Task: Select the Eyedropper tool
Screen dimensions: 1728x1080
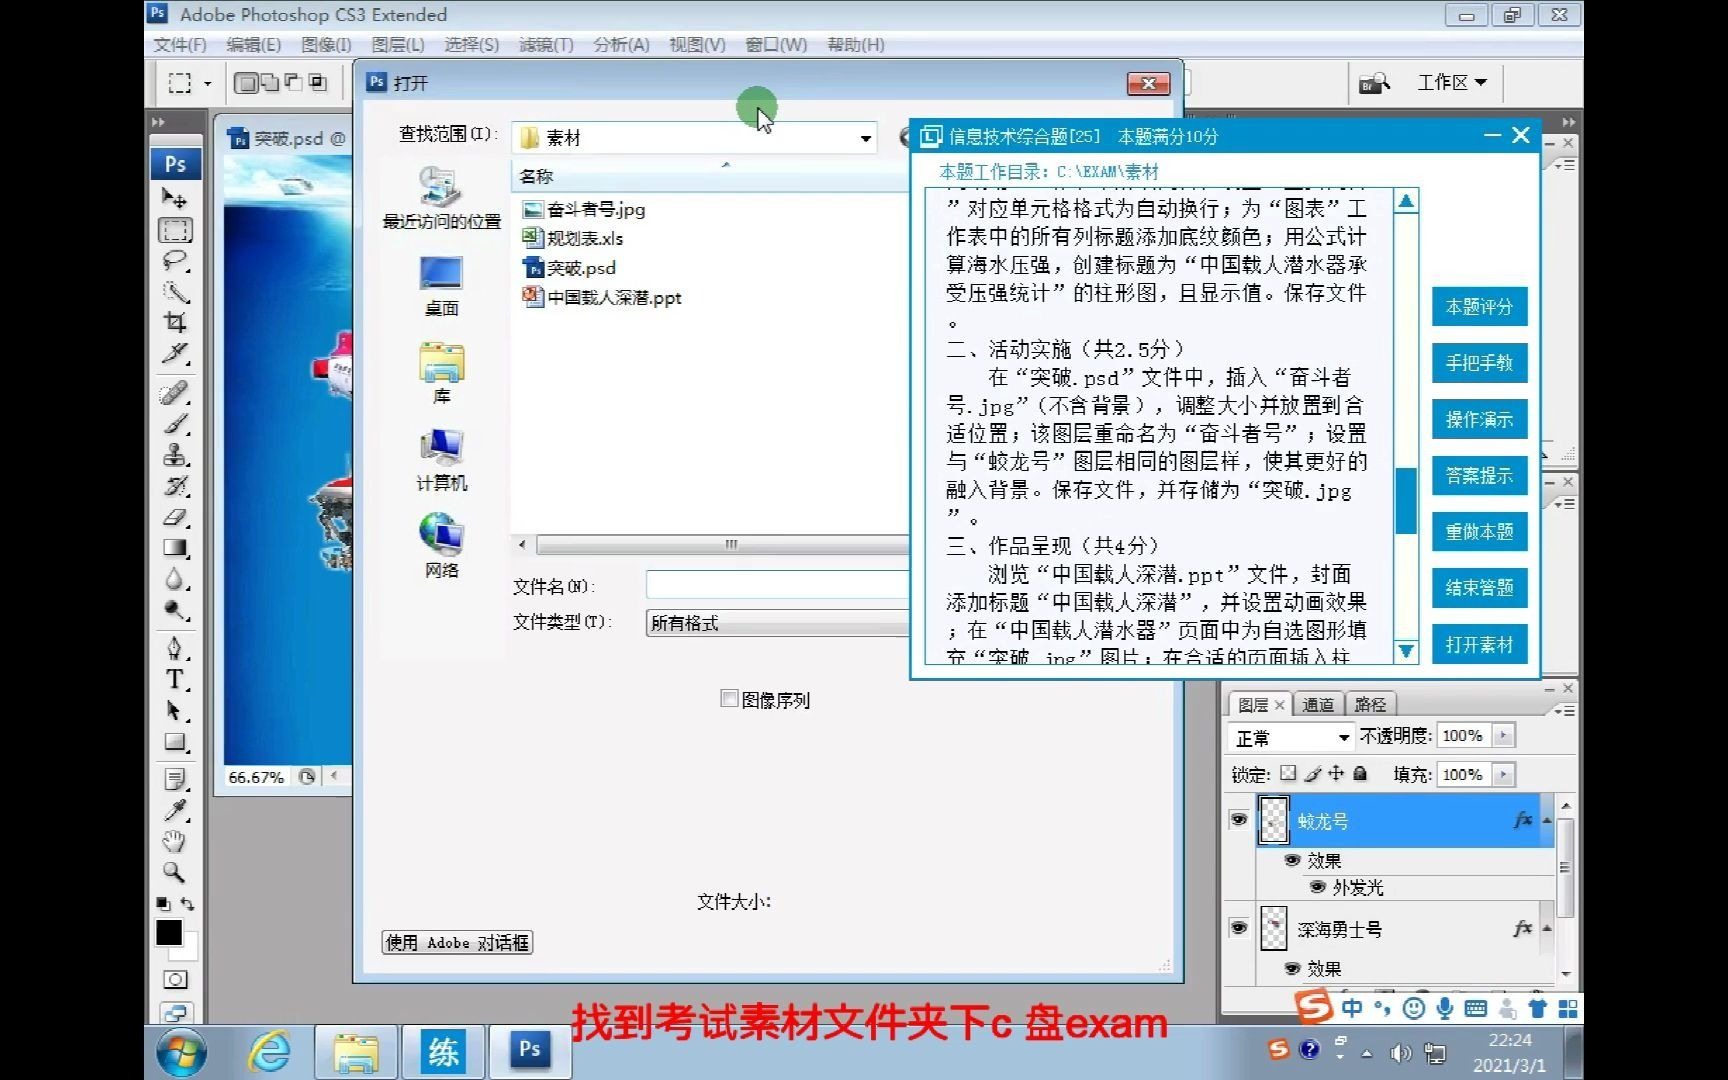Action: click(x=175, y=810)
